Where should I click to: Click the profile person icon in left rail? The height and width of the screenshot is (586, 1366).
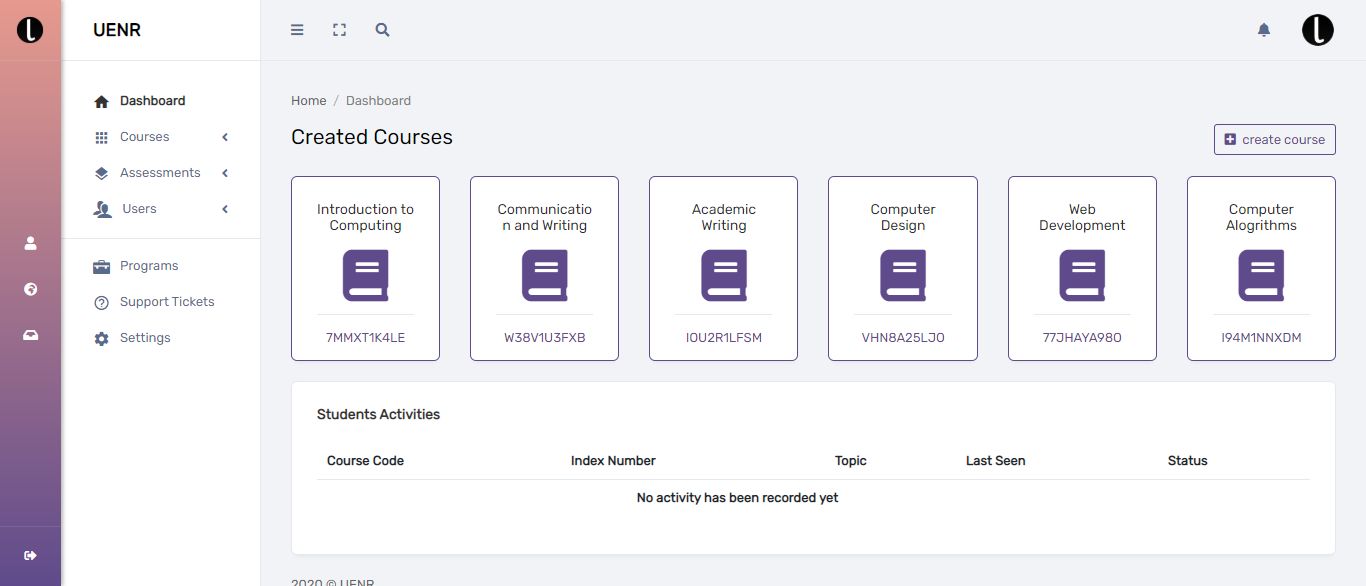pyautogui.click(x=30, y=243)
